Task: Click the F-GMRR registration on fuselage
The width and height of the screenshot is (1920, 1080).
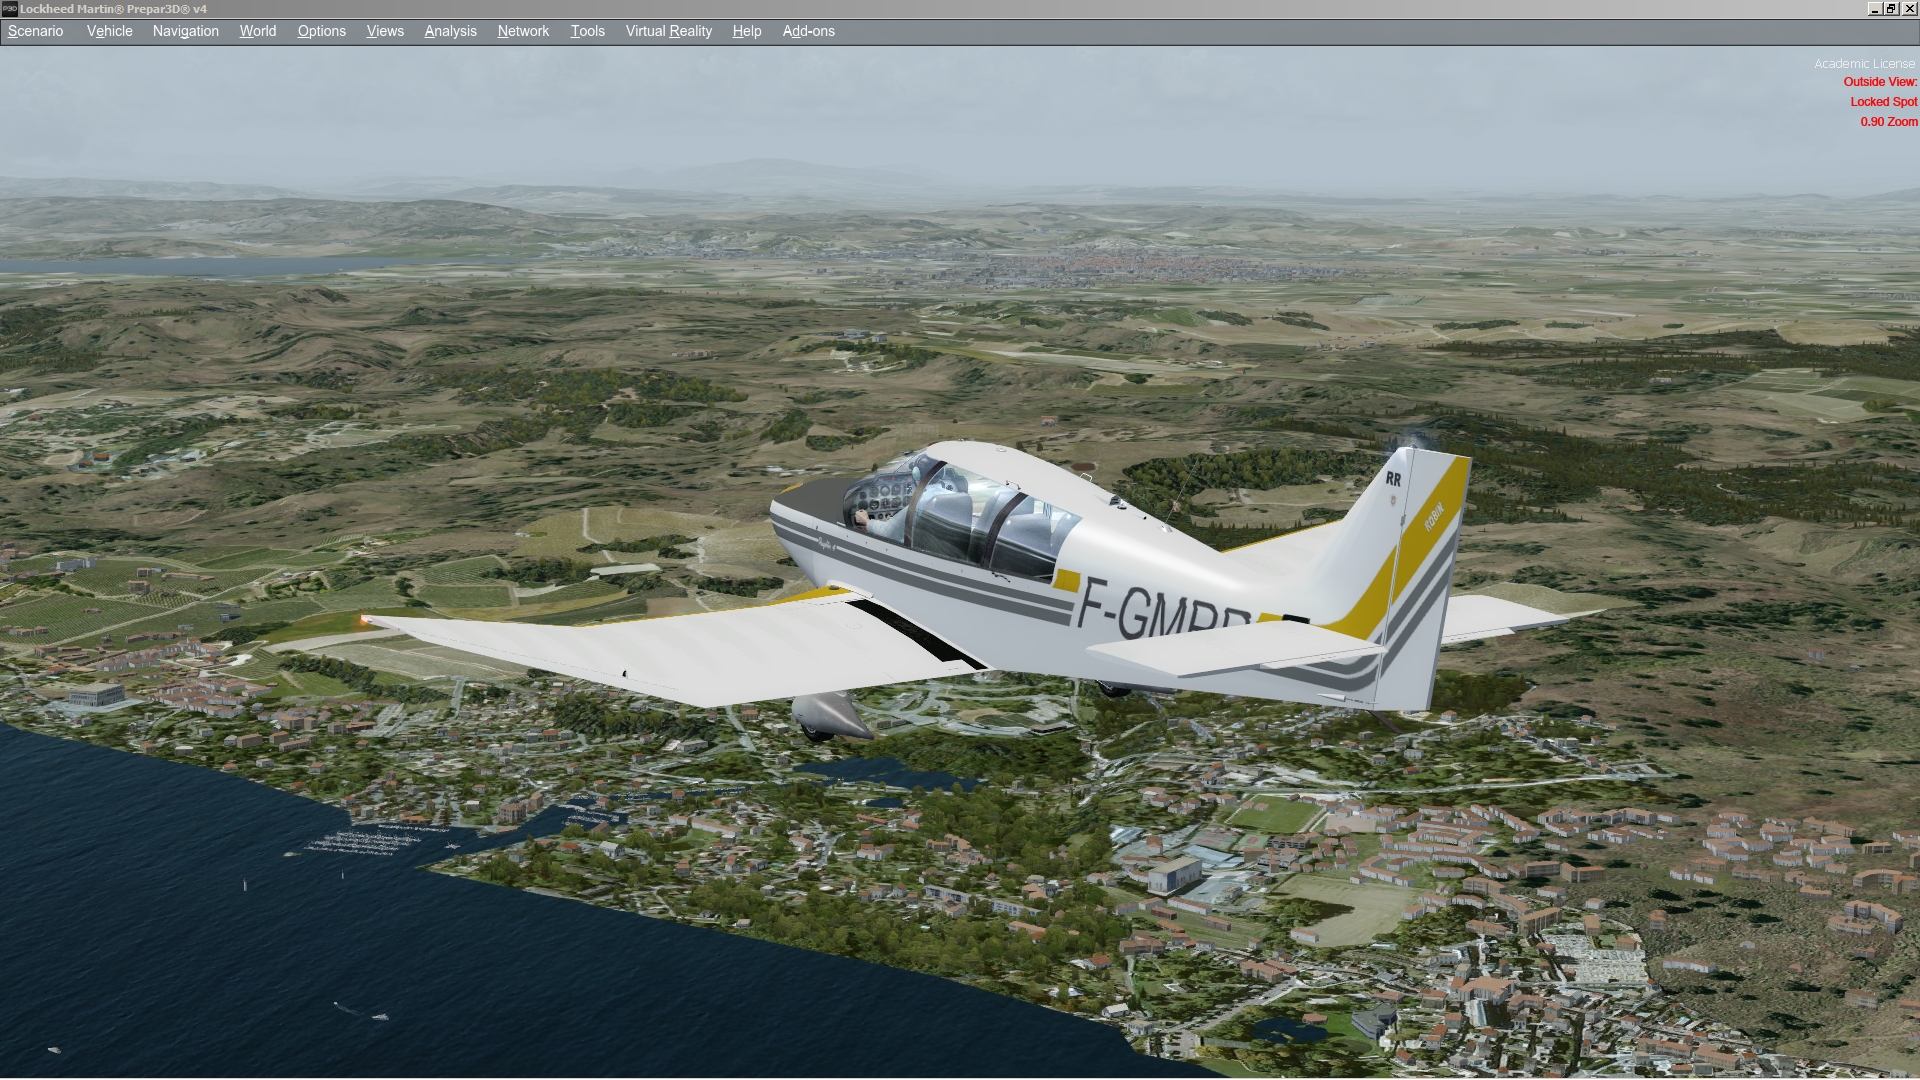Action: pos(1165,609)
